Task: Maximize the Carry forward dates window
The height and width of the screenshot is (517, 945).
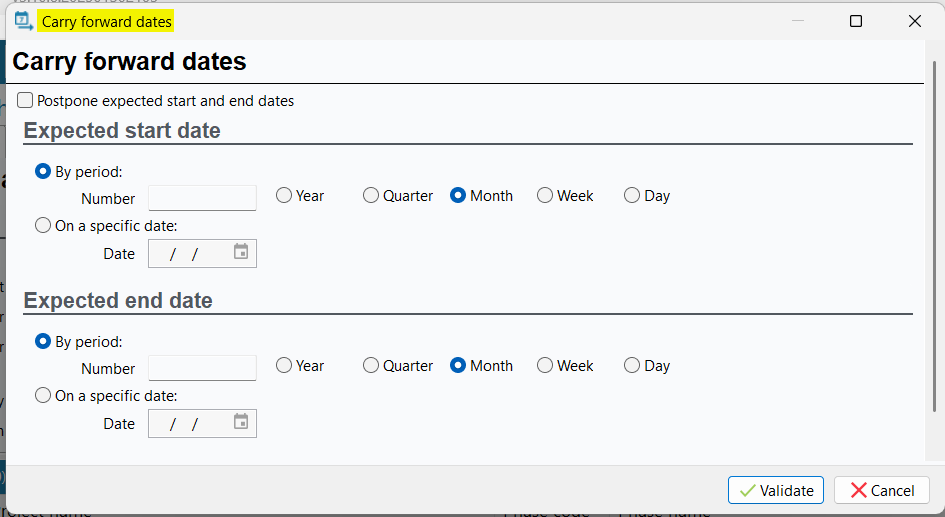Action: [x=856, y=21]
